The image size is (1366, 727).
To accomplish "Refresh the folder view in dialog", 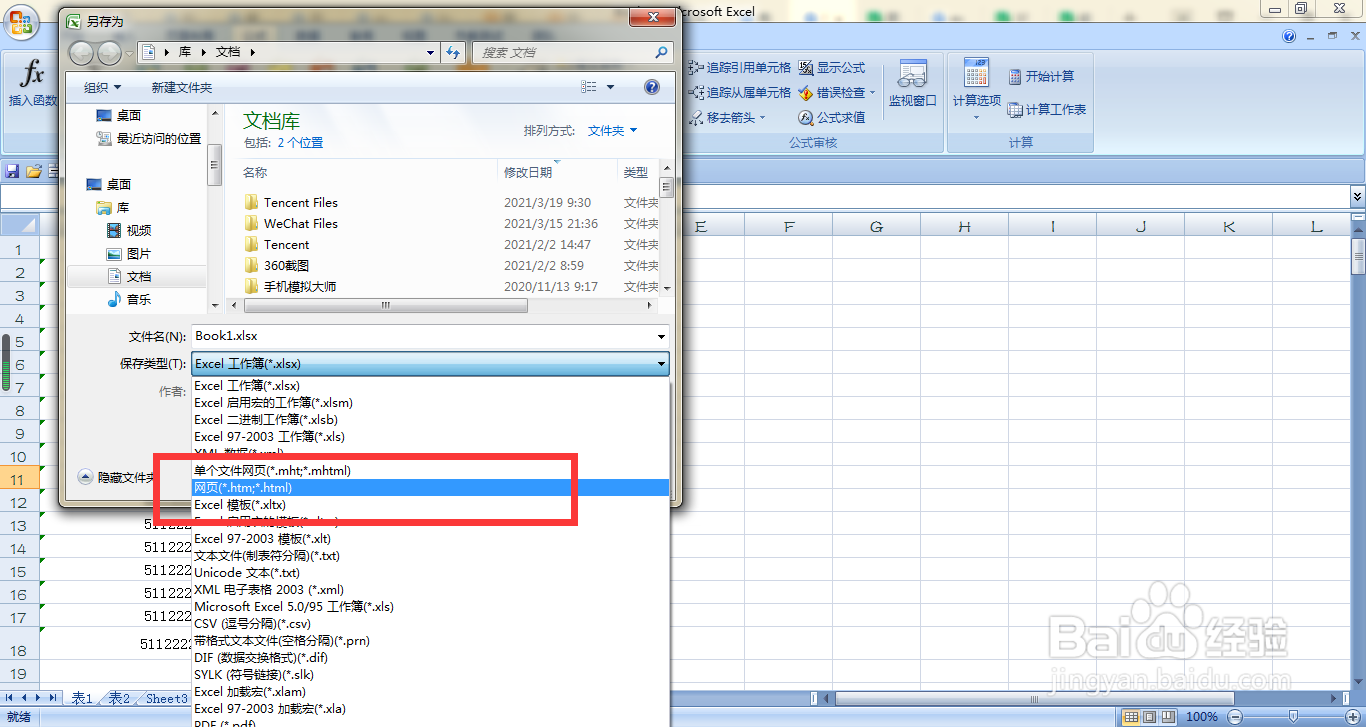I will [454, 52].
